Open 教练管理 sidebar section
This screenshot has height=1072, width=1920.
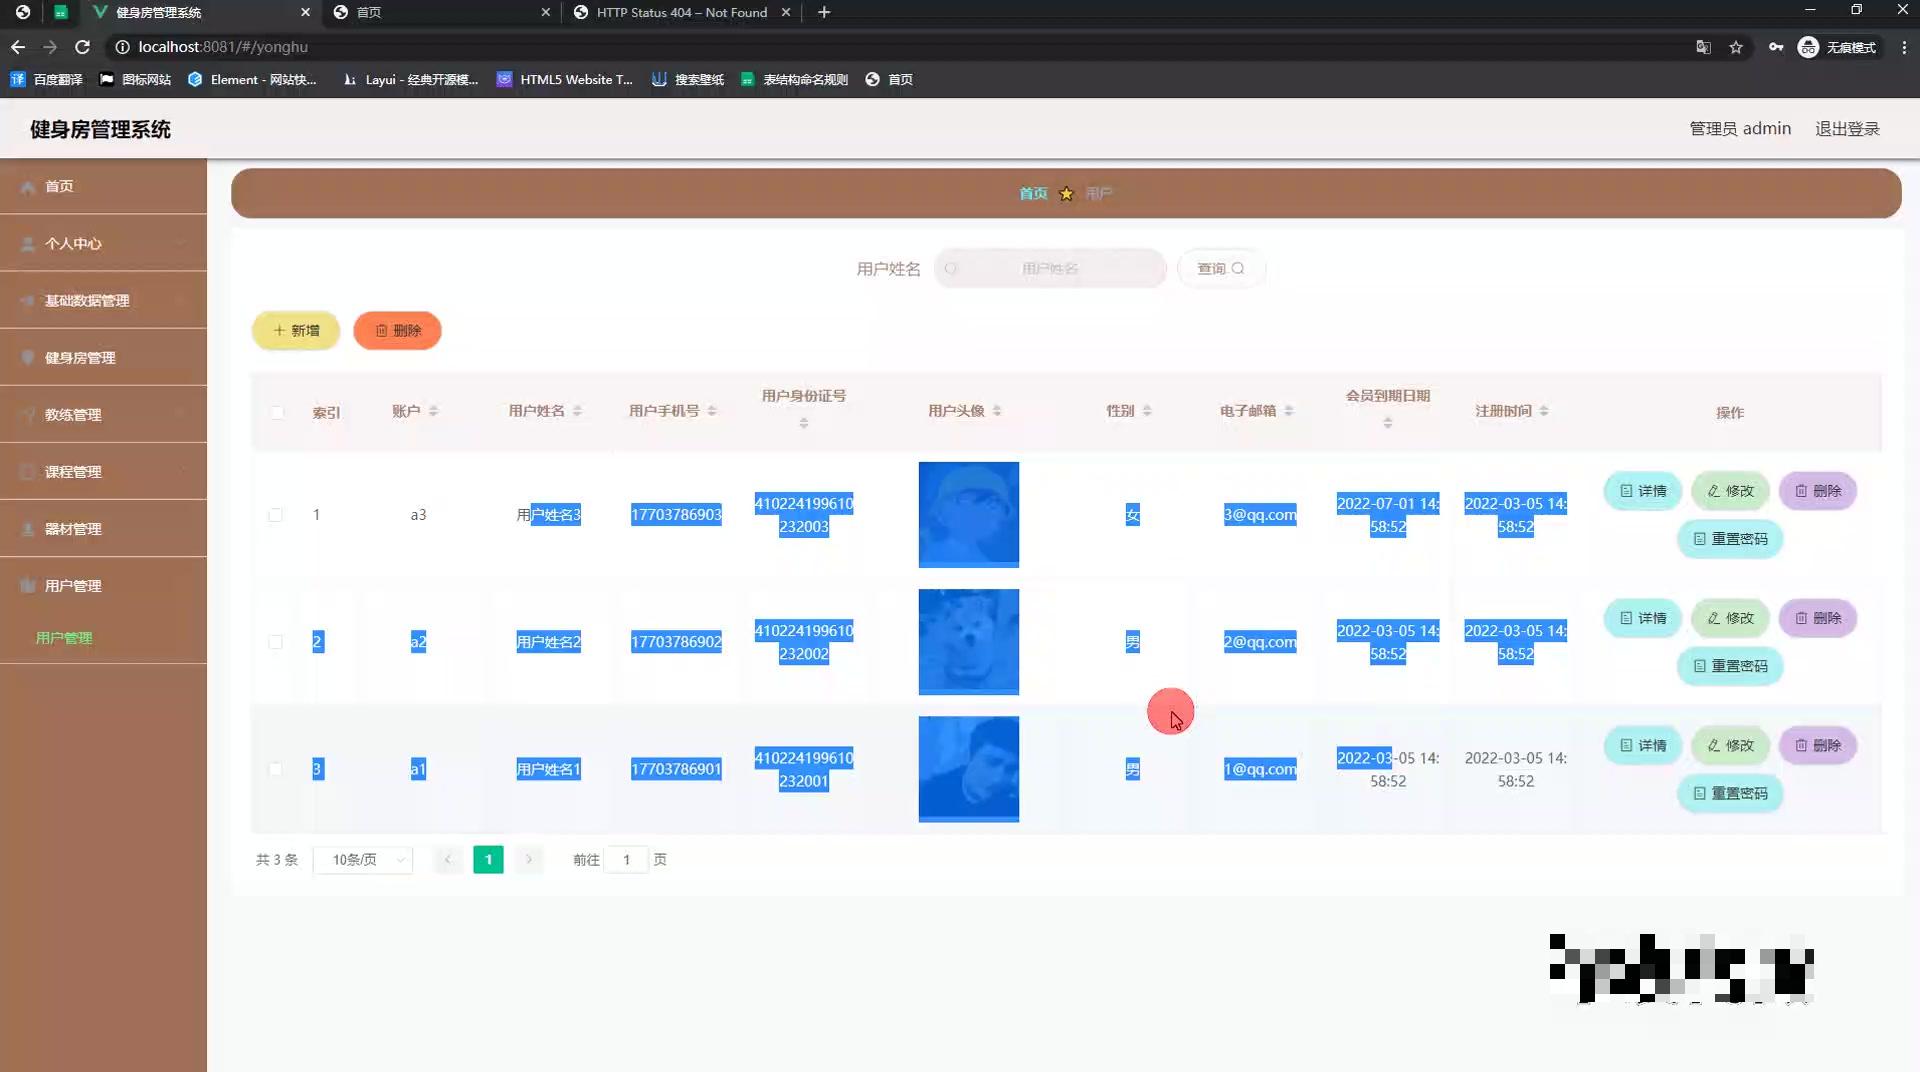click(x=73, y=414)
